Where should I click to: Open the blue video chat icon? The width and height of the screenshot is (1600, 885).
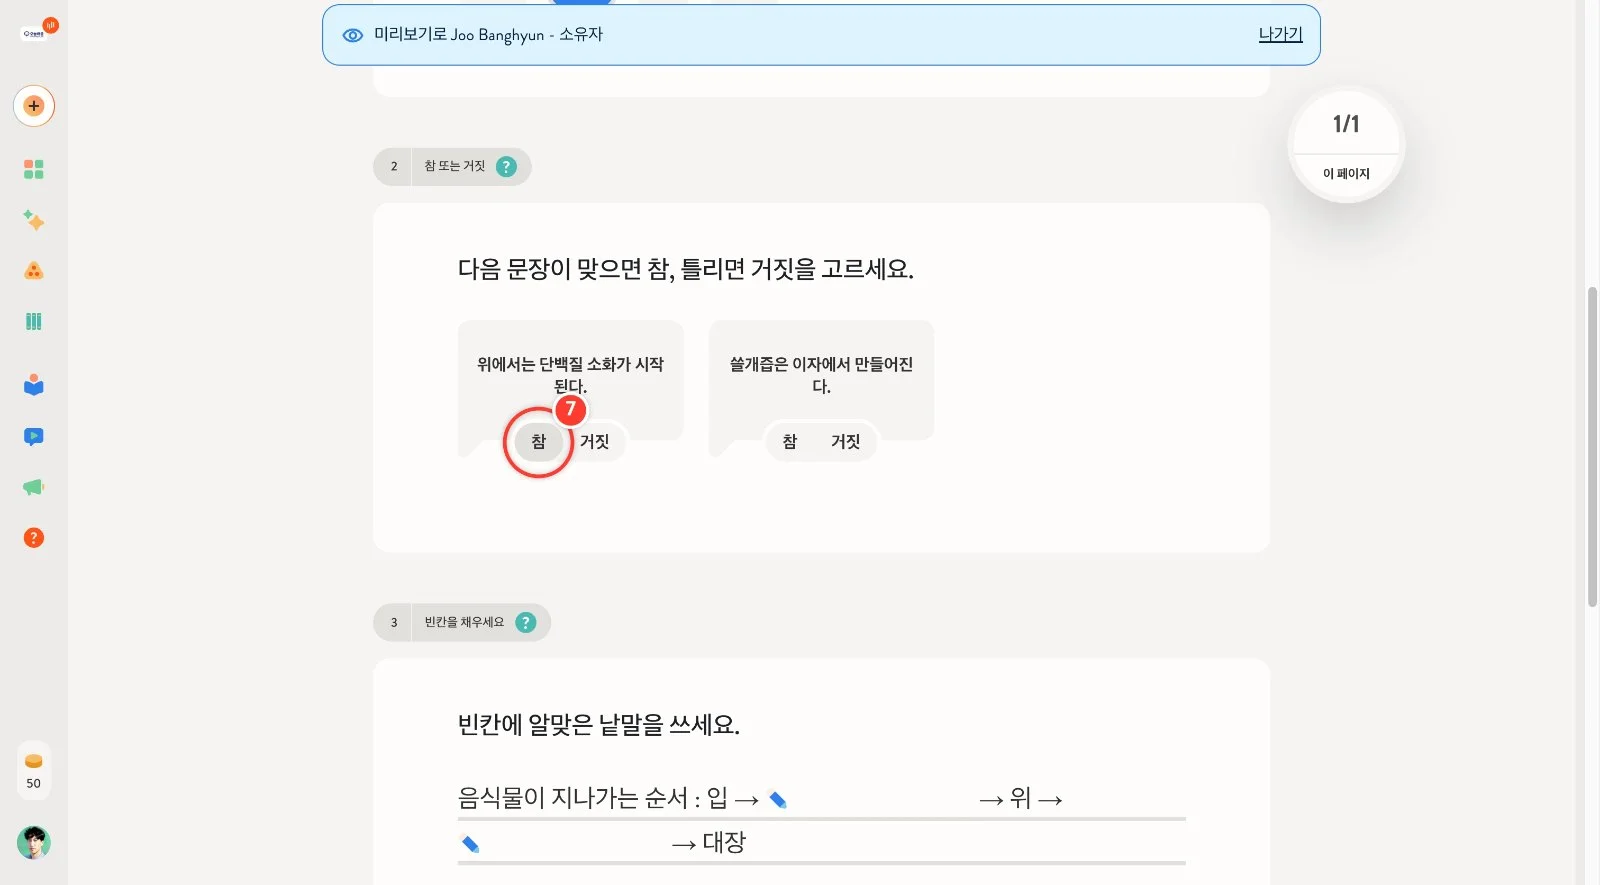pyautogui.click(x=34, y=436)
